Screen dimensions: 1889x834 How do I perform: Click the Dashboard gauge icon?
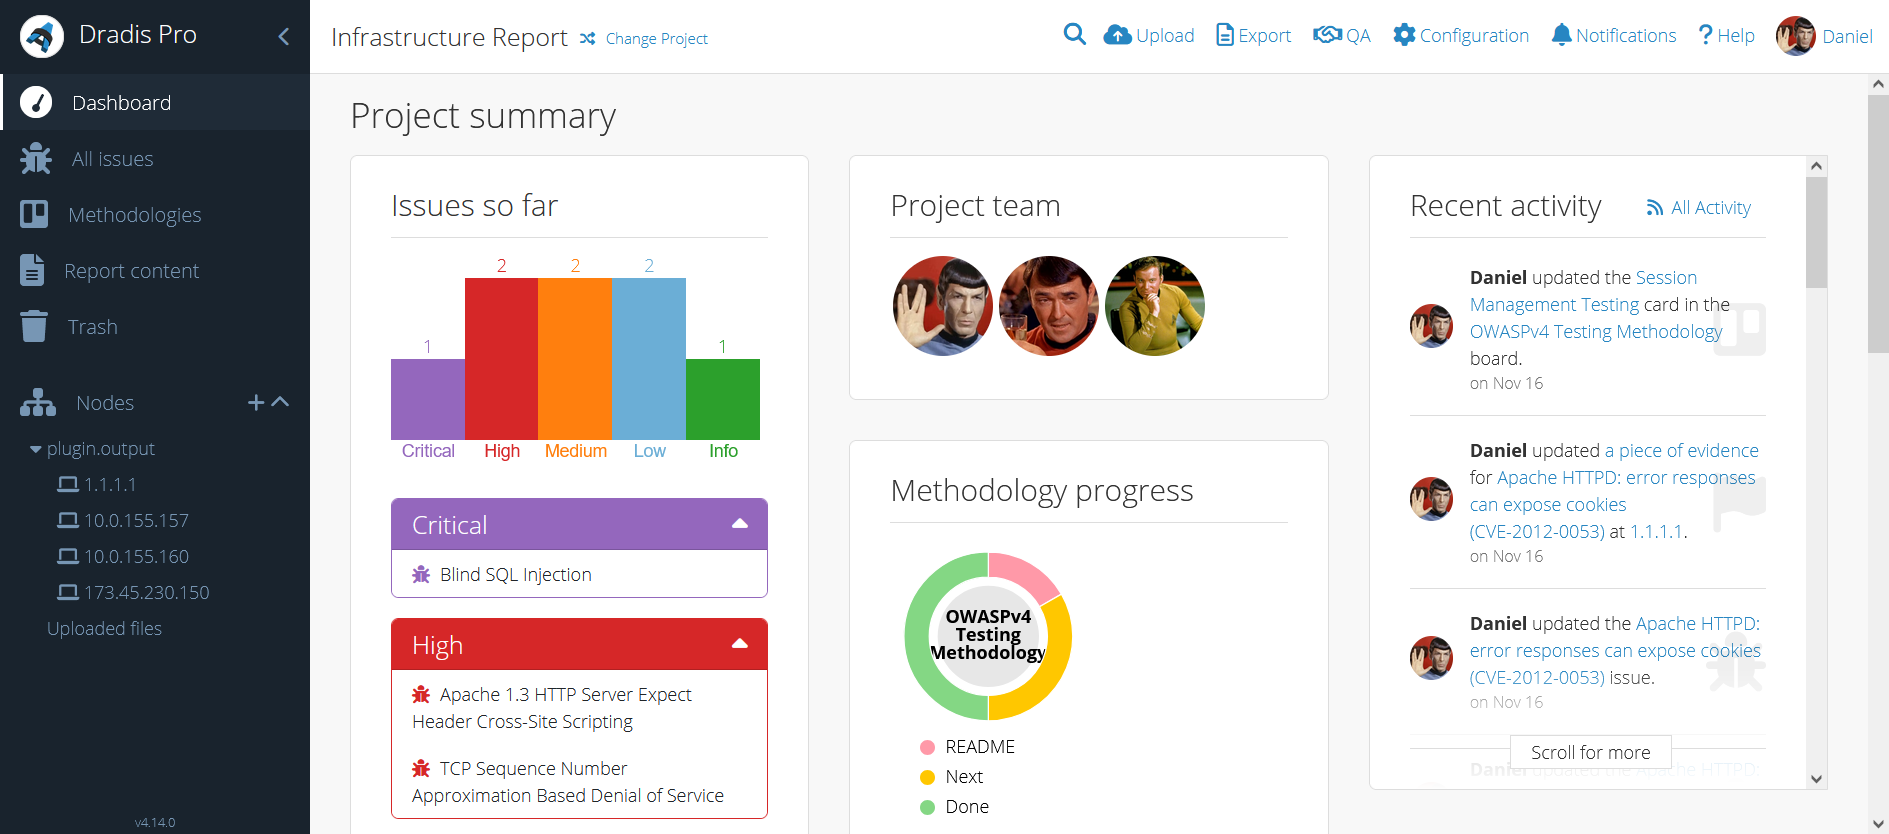pyautogui.click(x=36, y=102)
